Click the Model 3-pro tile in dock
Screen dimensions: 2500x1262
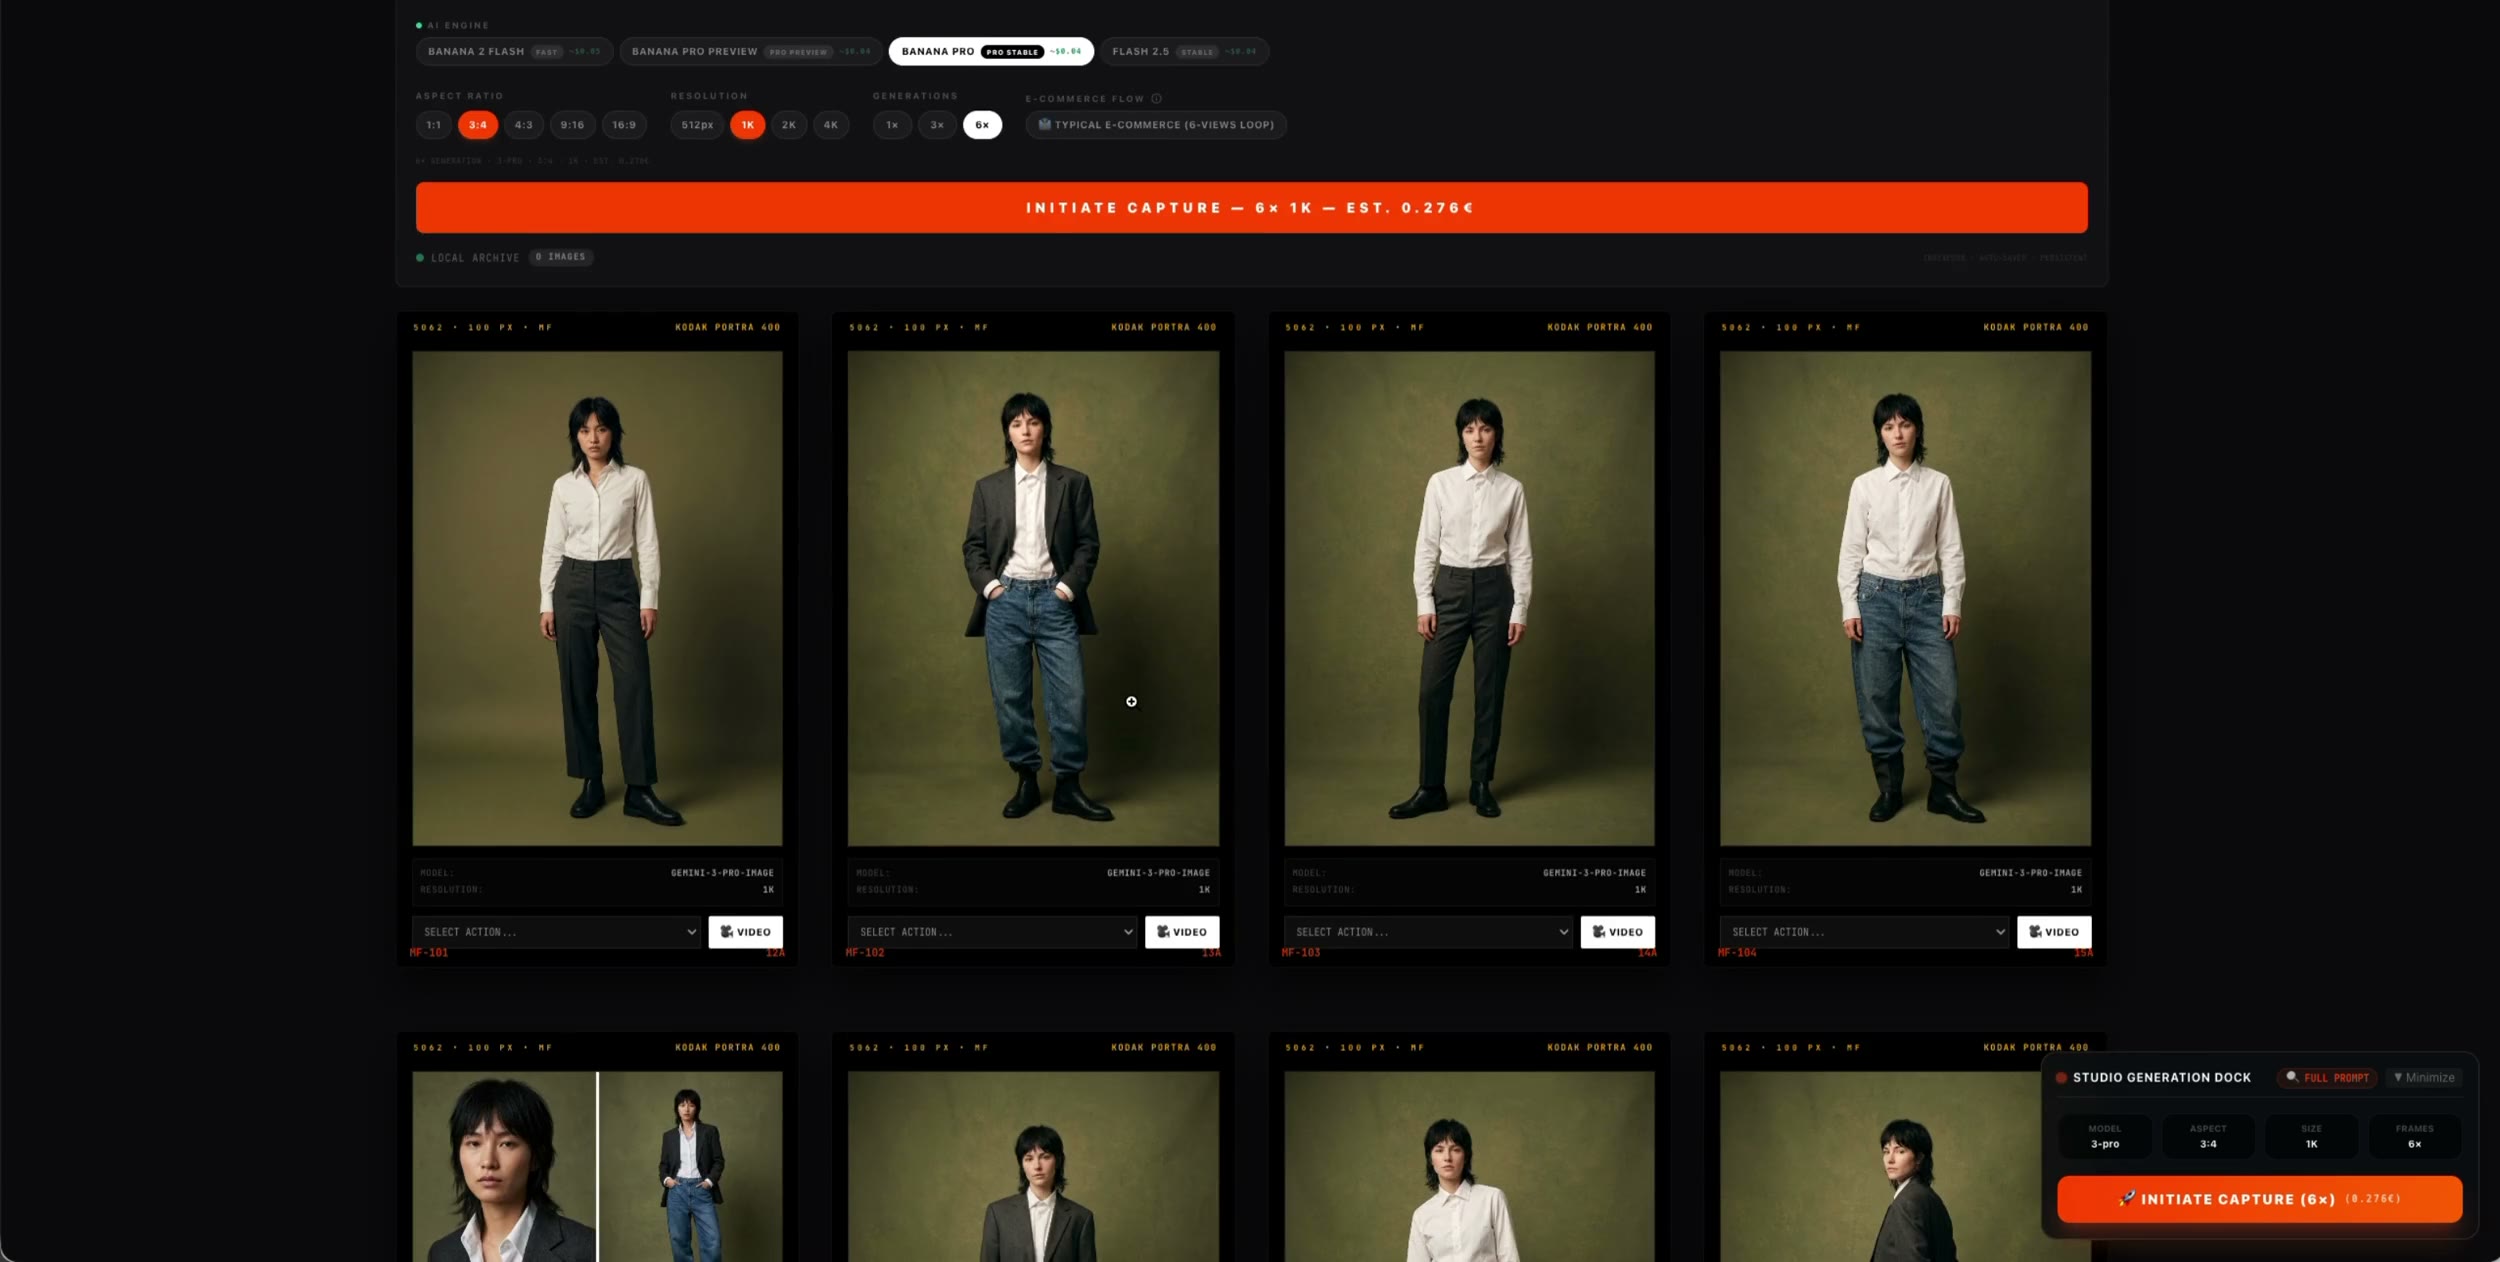(x=2105, y=1136)
